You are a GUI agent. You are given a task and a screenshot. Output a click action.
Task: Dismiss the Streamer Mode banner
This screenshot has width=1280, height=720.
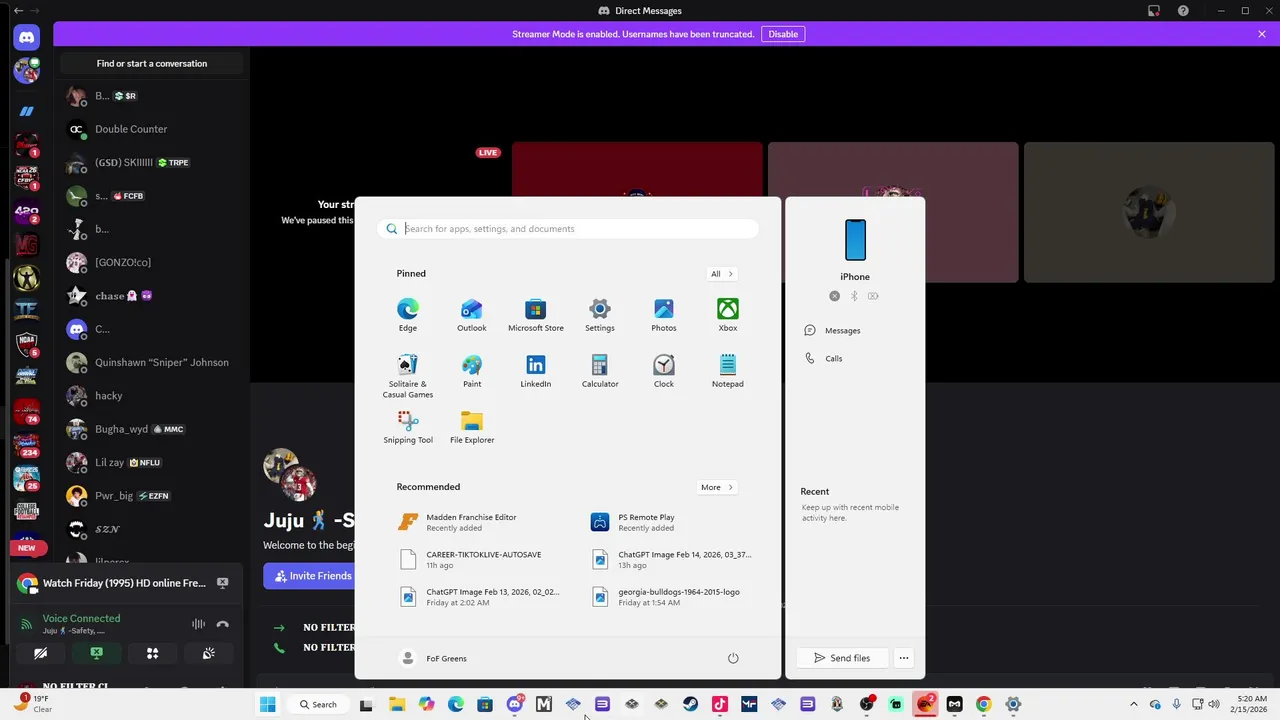1262,34
